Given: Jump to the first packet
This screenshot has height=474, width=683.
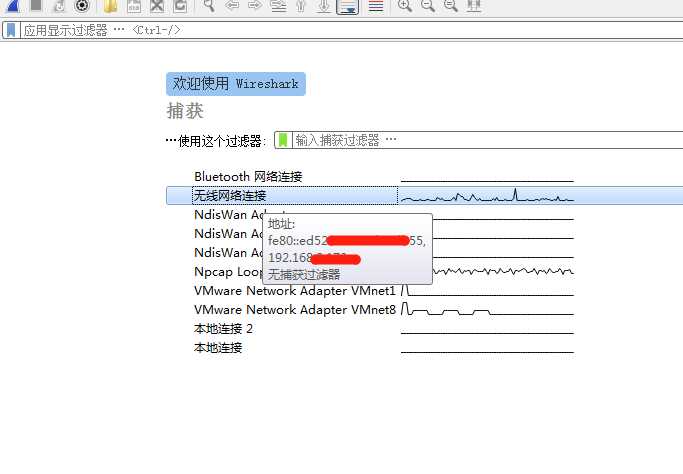Looking at the screenshot, I should tap(301, 5).
